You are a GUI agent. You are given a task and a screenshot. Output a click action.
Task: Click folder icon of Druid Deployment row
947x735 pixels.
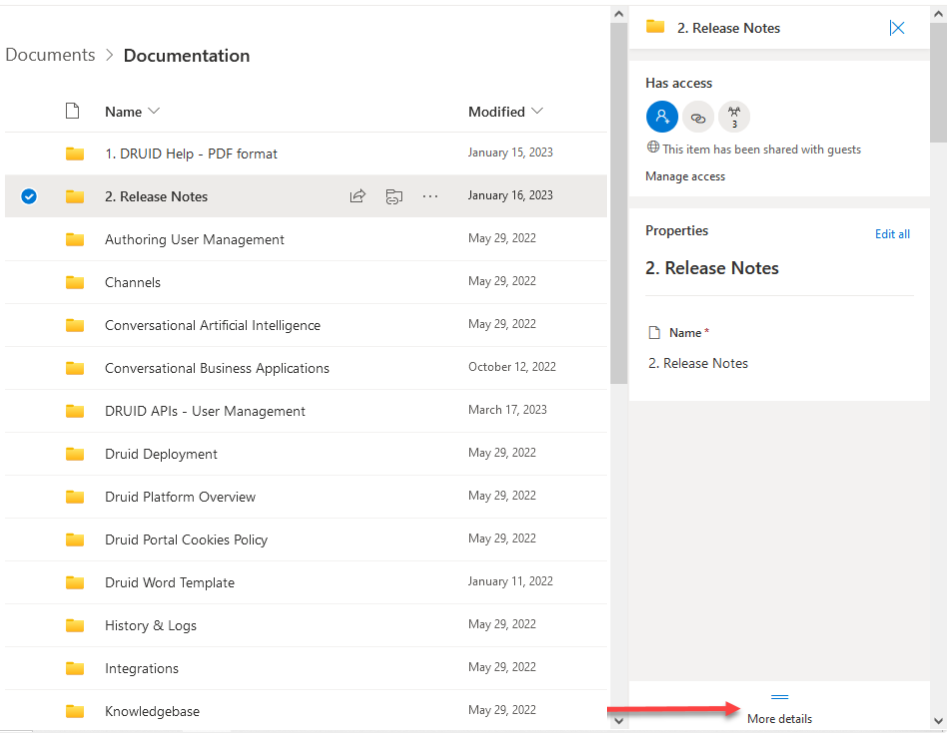(x=75, y=454)
